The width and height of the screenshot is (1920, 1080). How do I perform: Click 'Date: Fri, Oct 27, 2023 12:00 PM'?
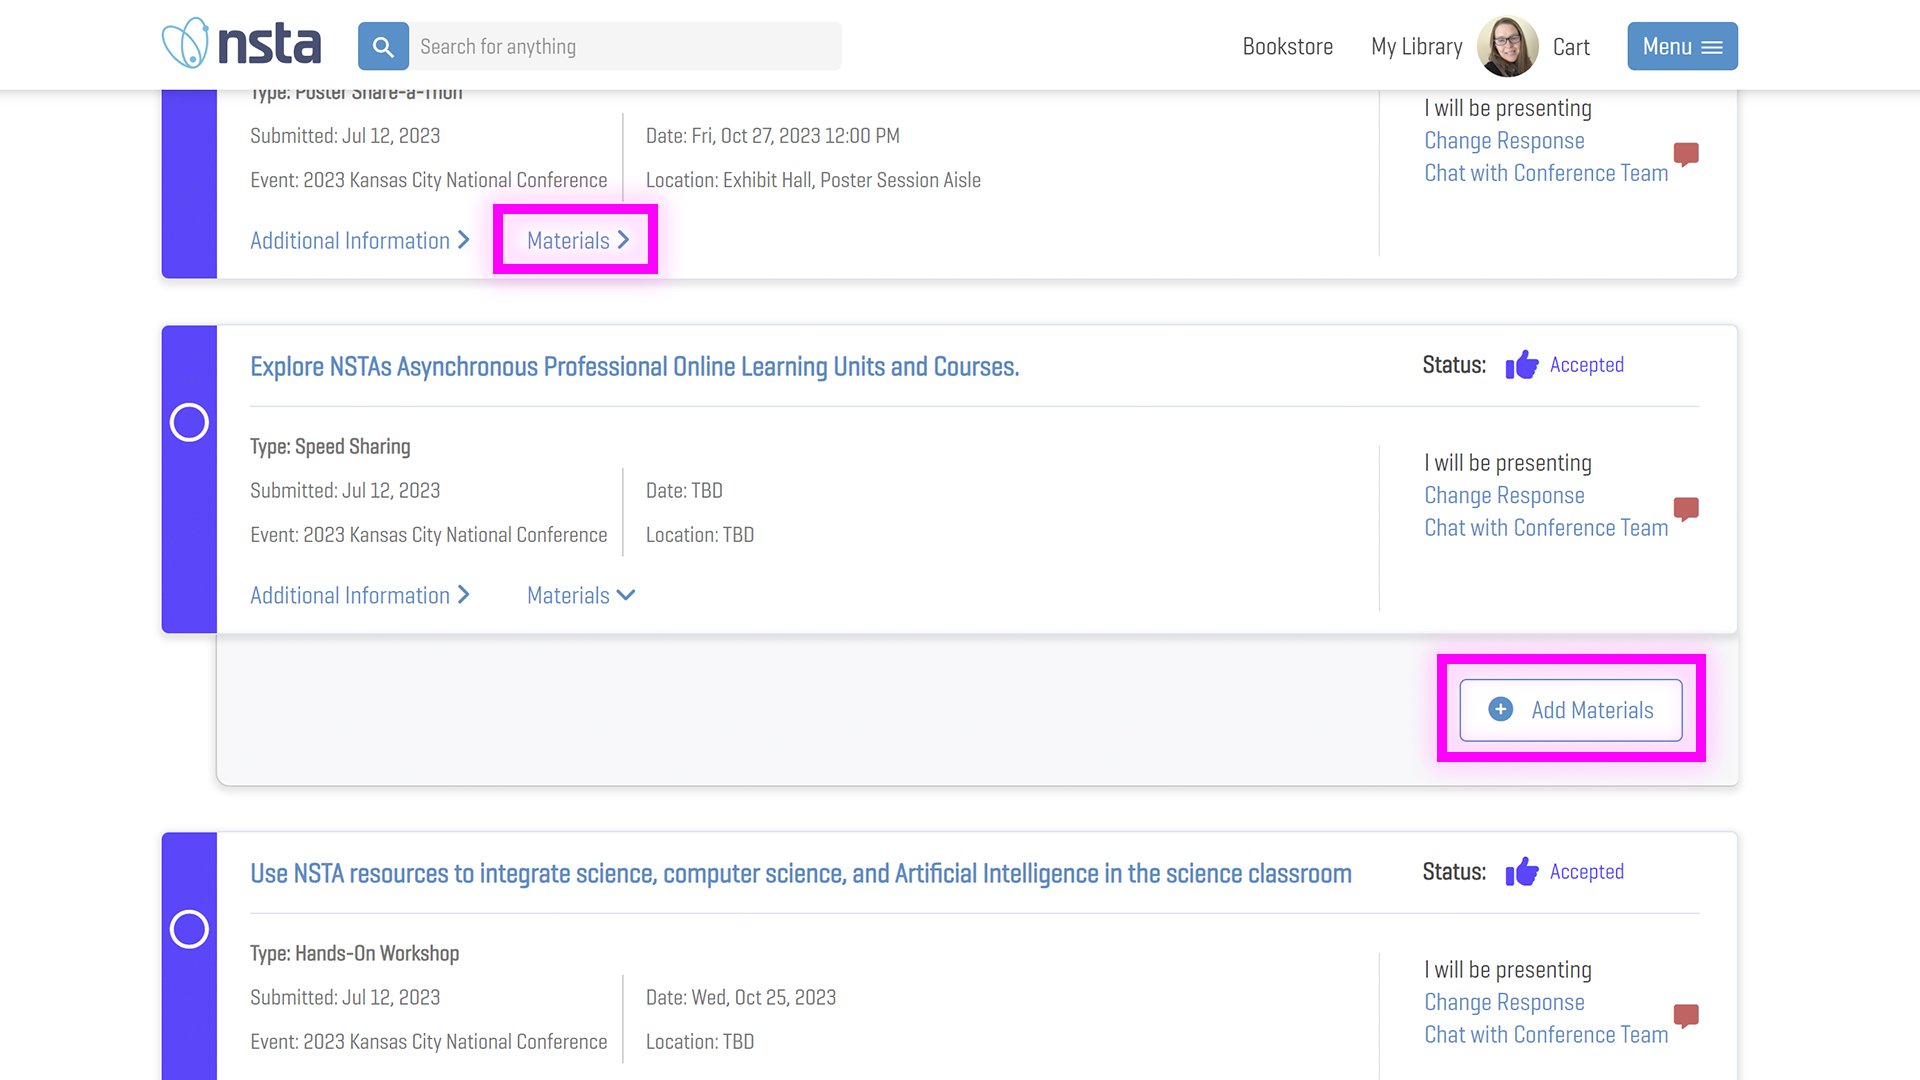pos(772,136)
